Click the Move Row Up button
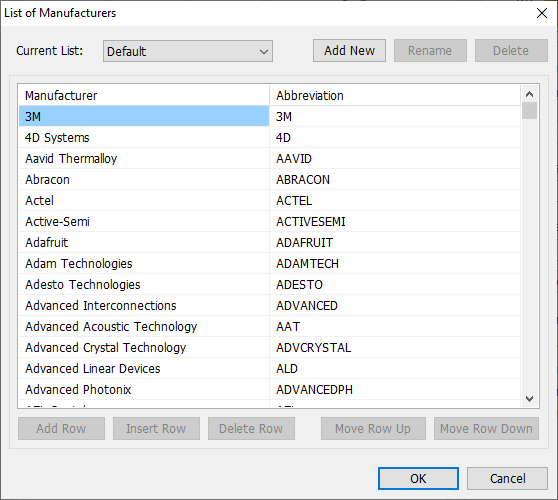This screenshot has height=500, width=558. click(373, 428)
